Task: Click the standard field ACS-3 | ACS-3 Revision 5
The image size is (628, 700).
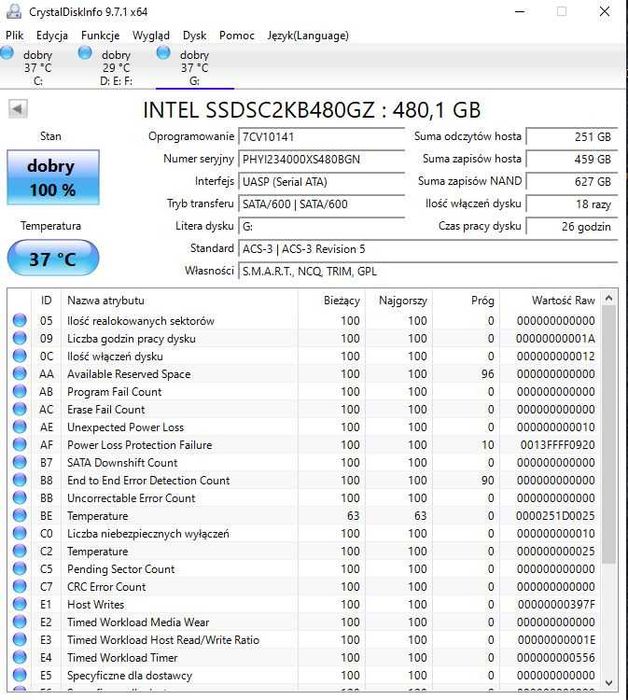Action: [428, 249]
